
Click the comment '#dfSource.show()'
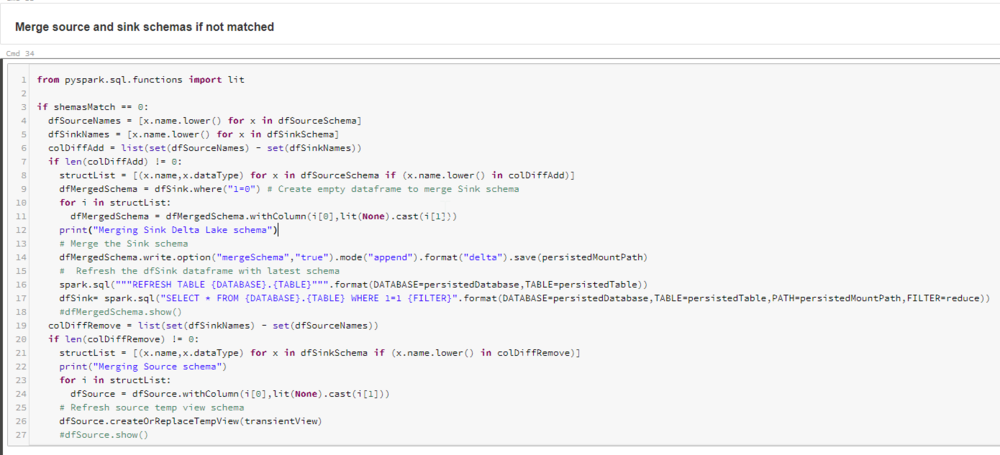click(x=104, y=435)
